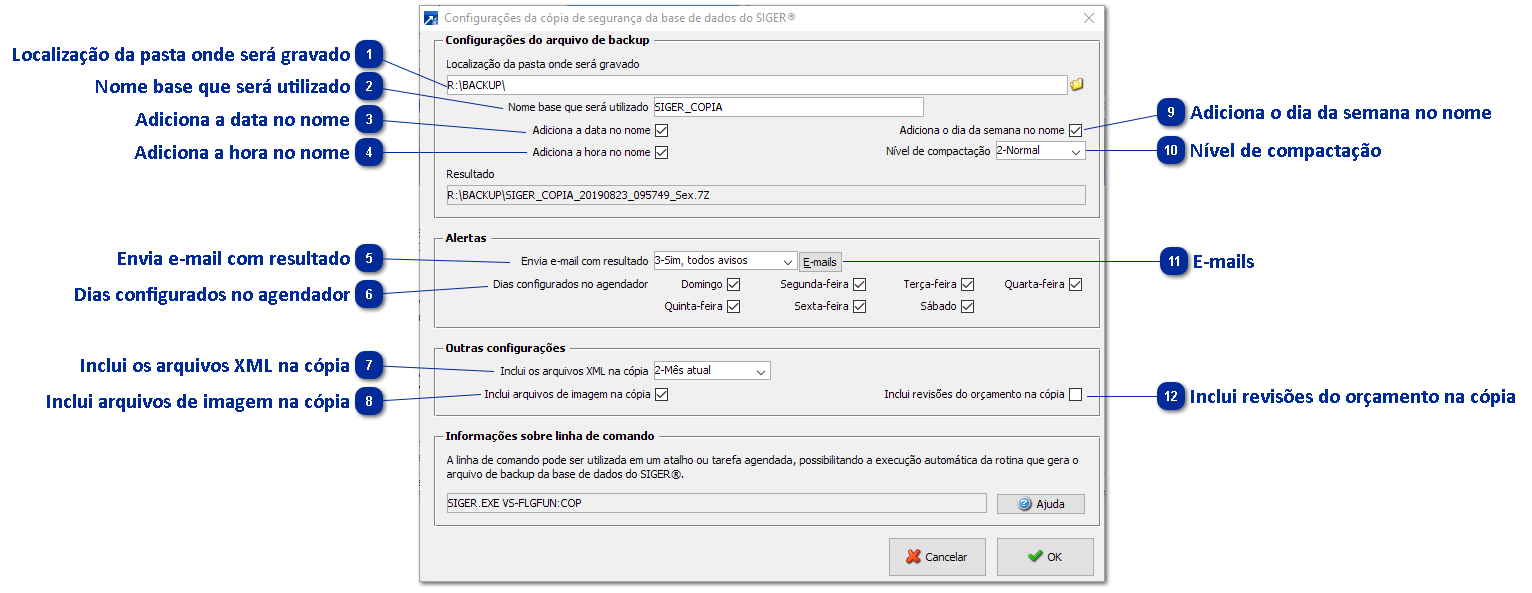Click callout badge 5 beside Envia e-mail
1532x593 pixels.
[371, 257]
